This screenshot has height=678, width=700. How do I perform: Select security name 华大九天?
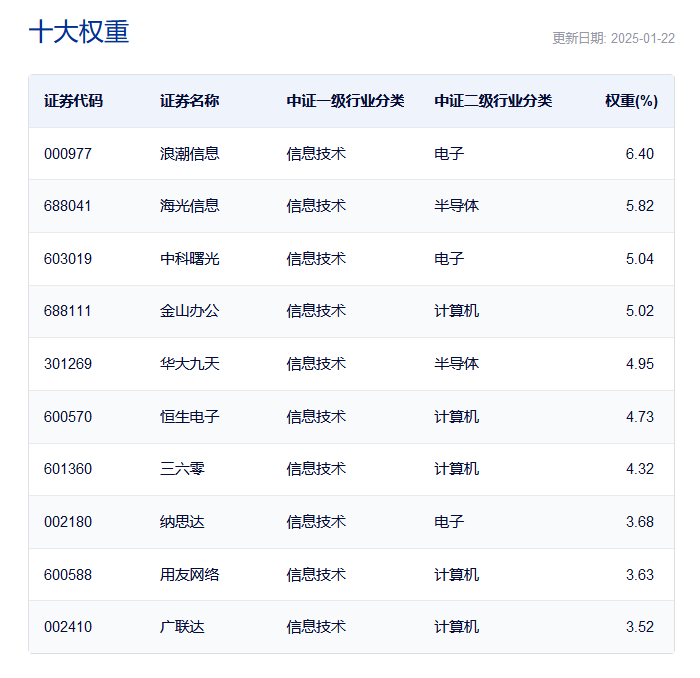189,364
